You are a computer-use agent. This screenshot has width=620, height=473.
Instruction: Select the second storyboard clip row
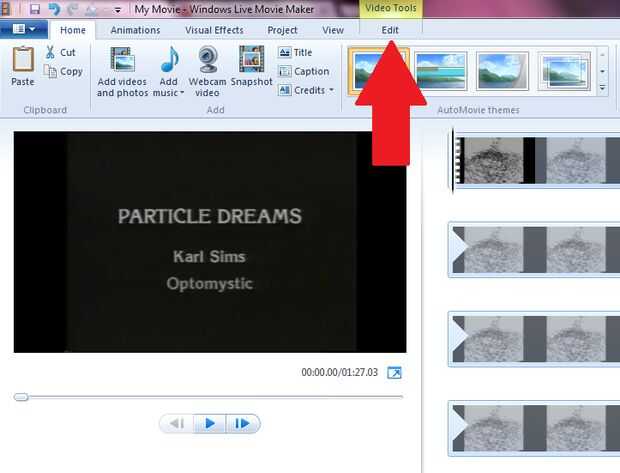534,250
